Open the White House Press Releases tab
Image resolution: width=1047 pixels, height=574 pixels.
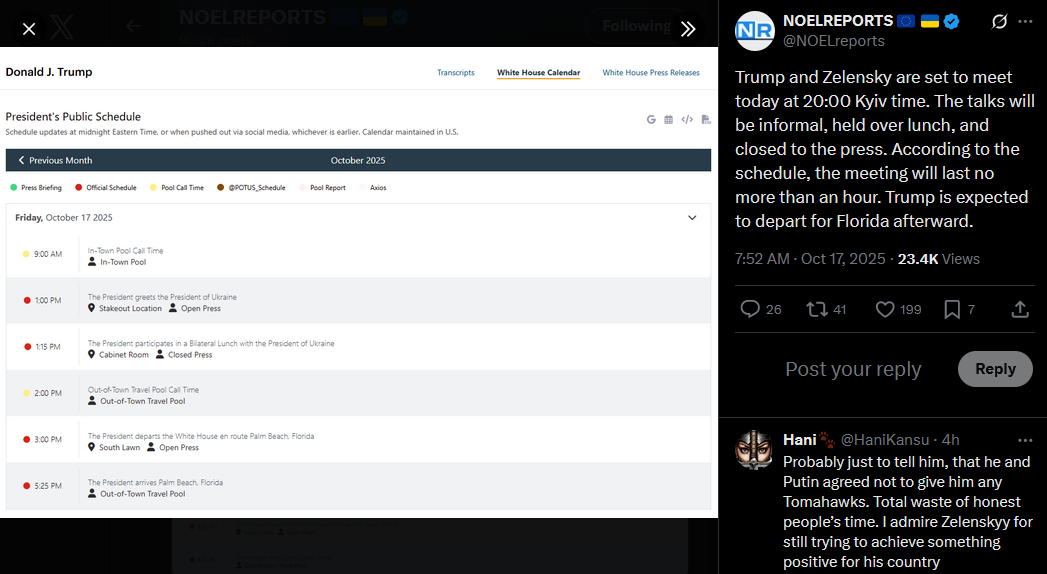pos(651,72)
